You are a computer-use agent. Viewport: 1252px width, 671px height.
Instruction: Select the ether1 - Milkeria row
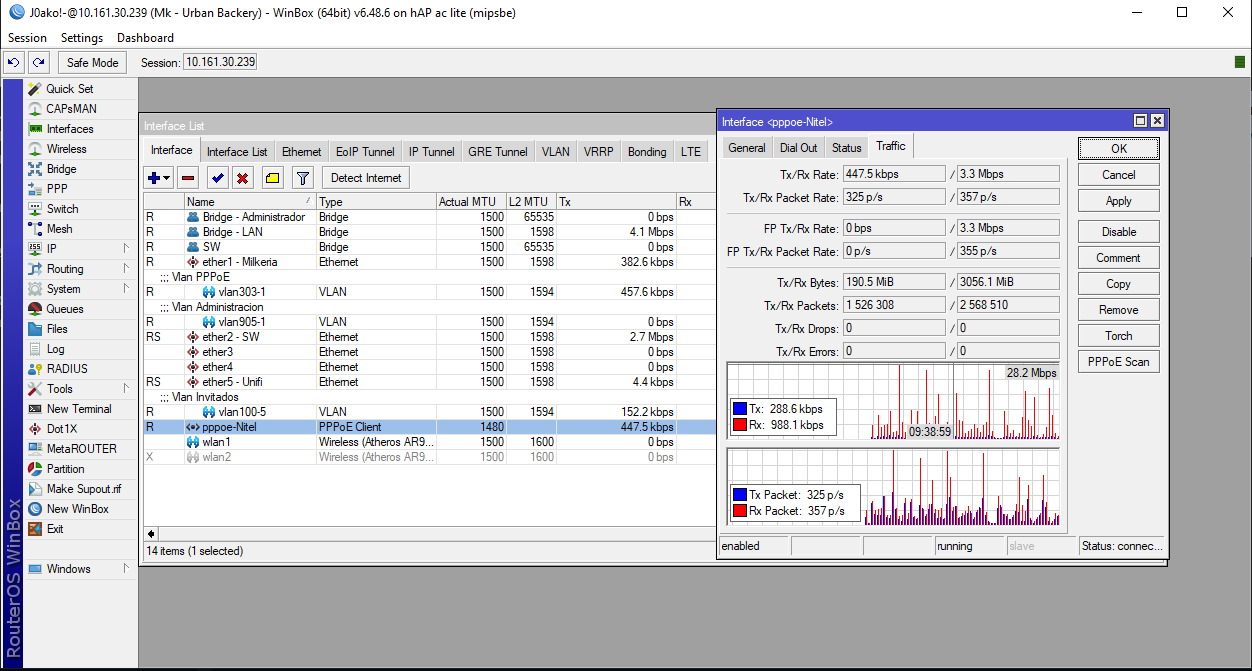240,262
